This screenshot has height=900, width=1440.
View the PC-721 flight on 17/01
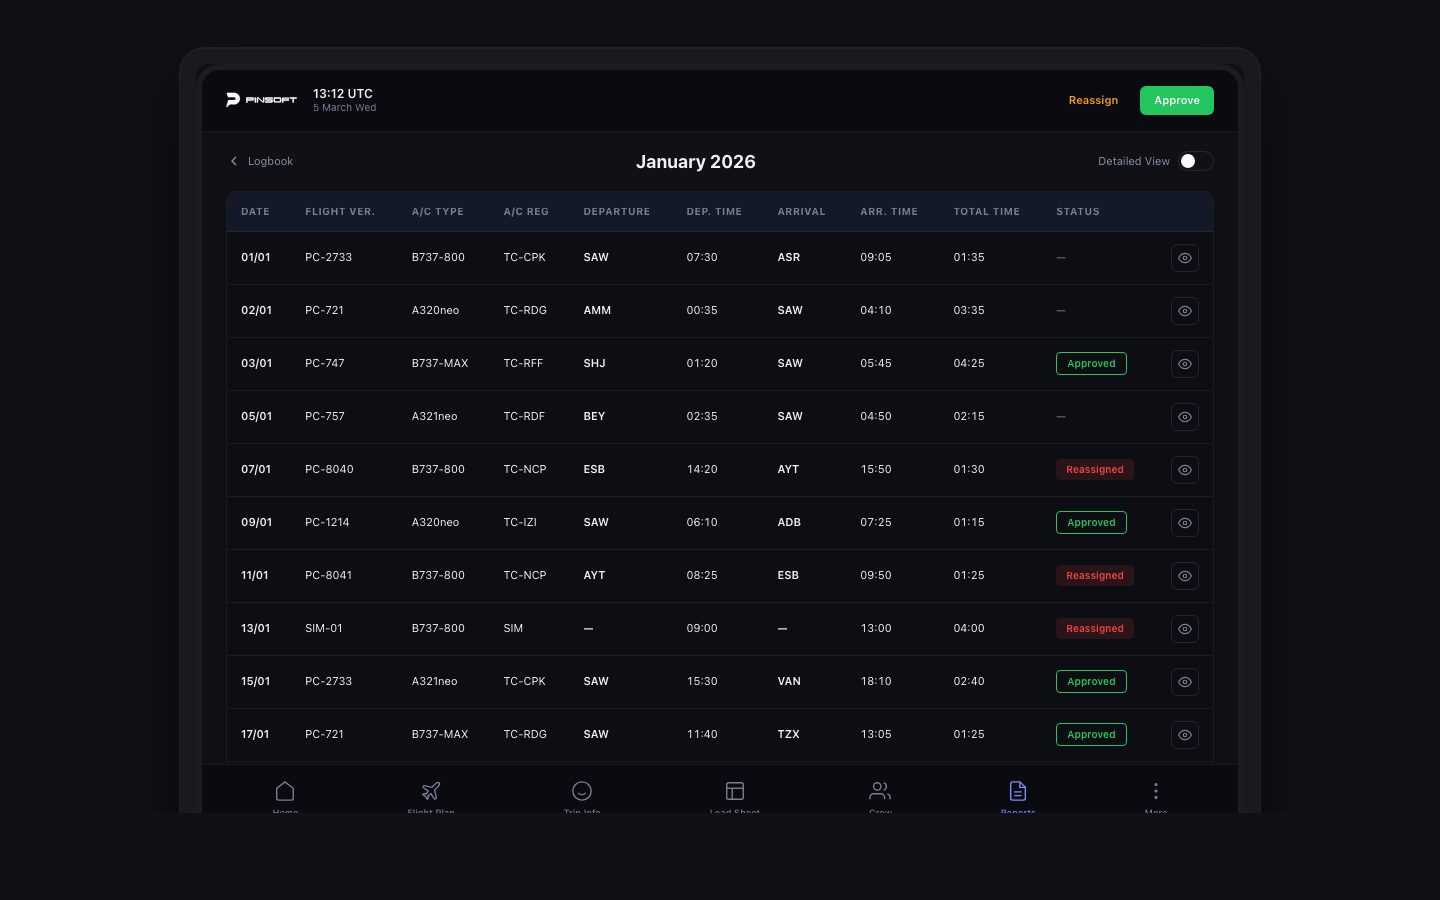pyautogui.click(x=1184, y=734)
